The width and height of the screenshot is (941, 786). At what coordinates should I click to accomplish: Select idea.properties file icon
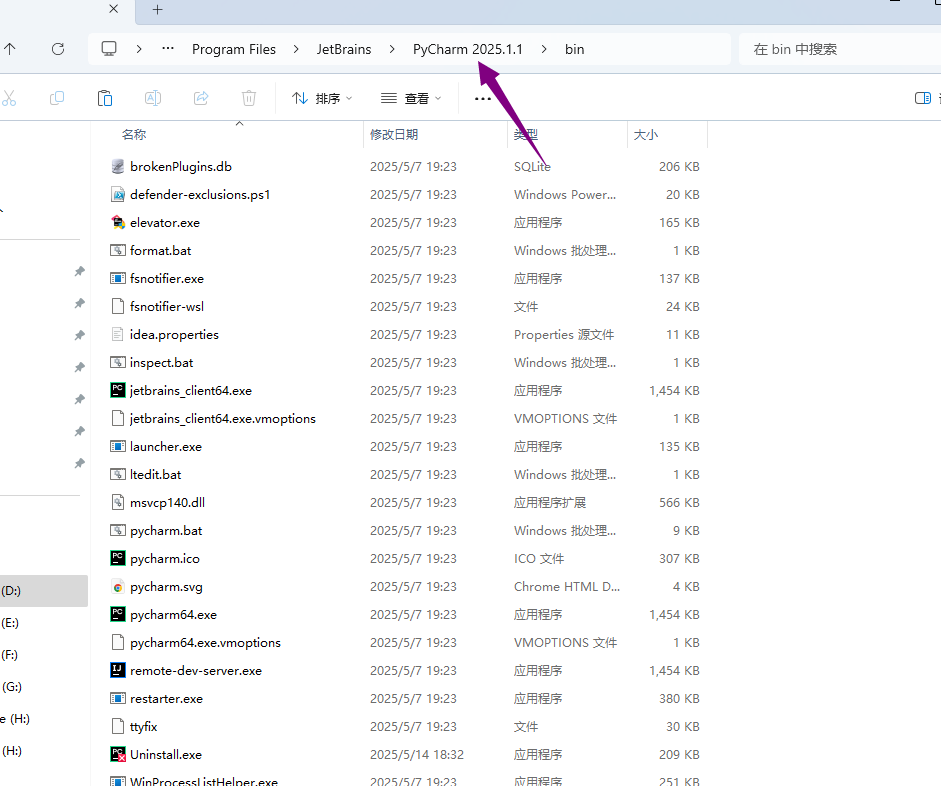[118, 334]
